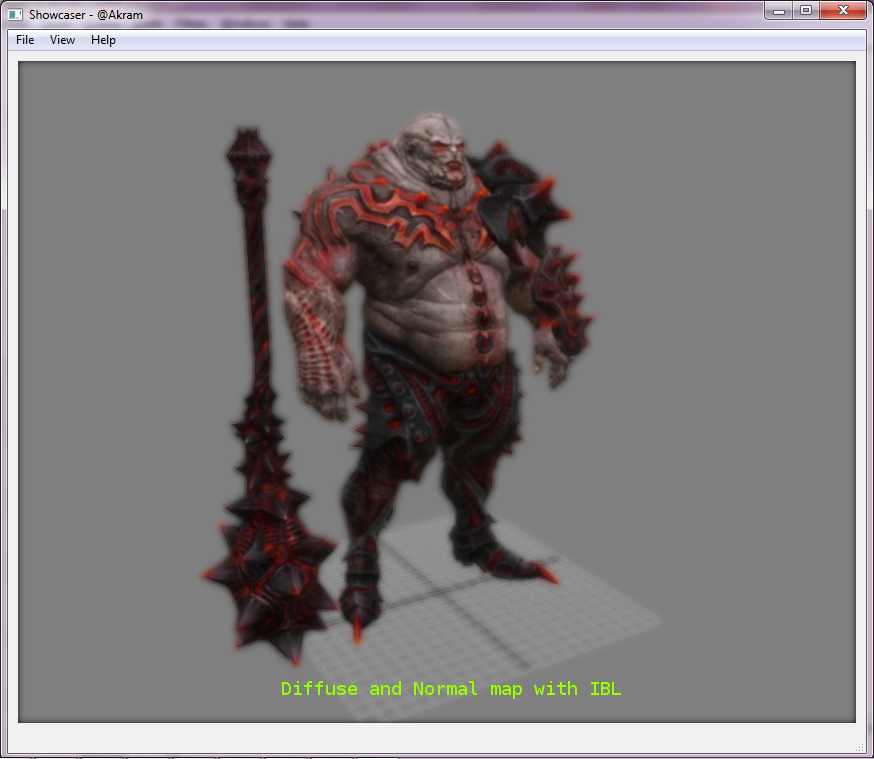Click the ogre model's head
The height and width of the screenshot is (759, 874).
tap(438, 148)
